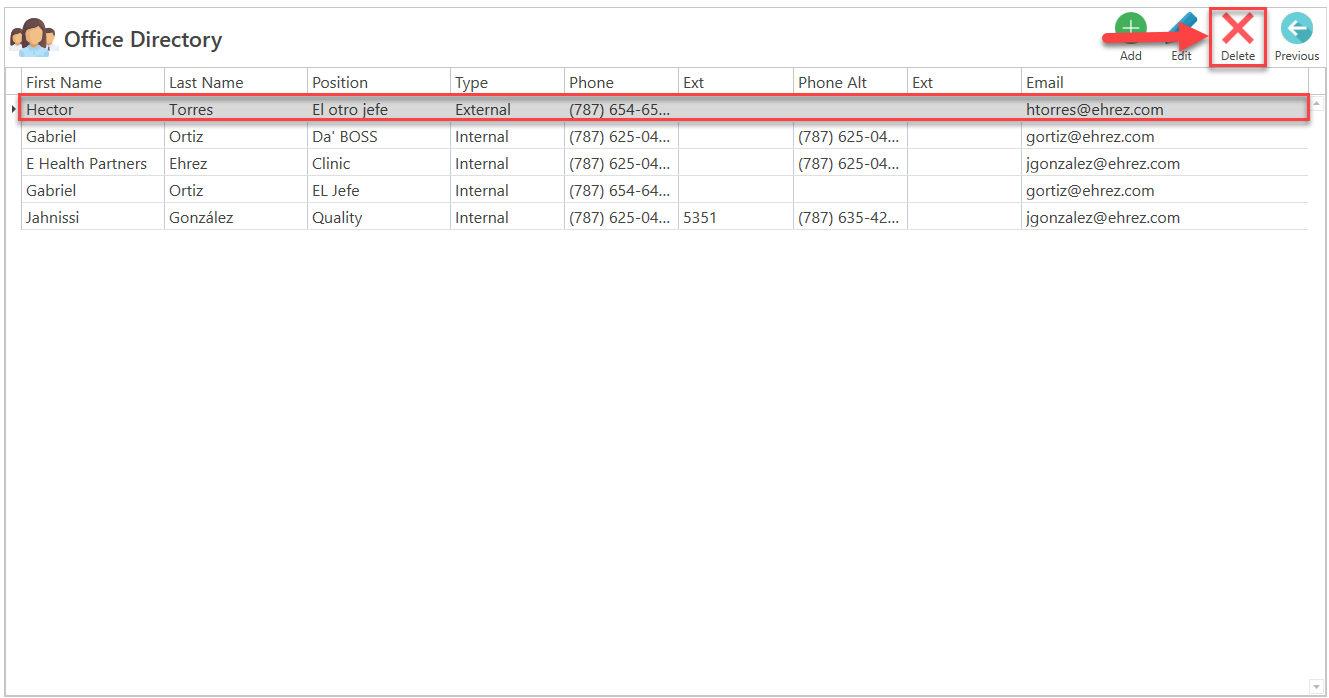This screenshot has width=1329, height=698.
Task: Sort by Type column header
Action: (x=507, y=82)
